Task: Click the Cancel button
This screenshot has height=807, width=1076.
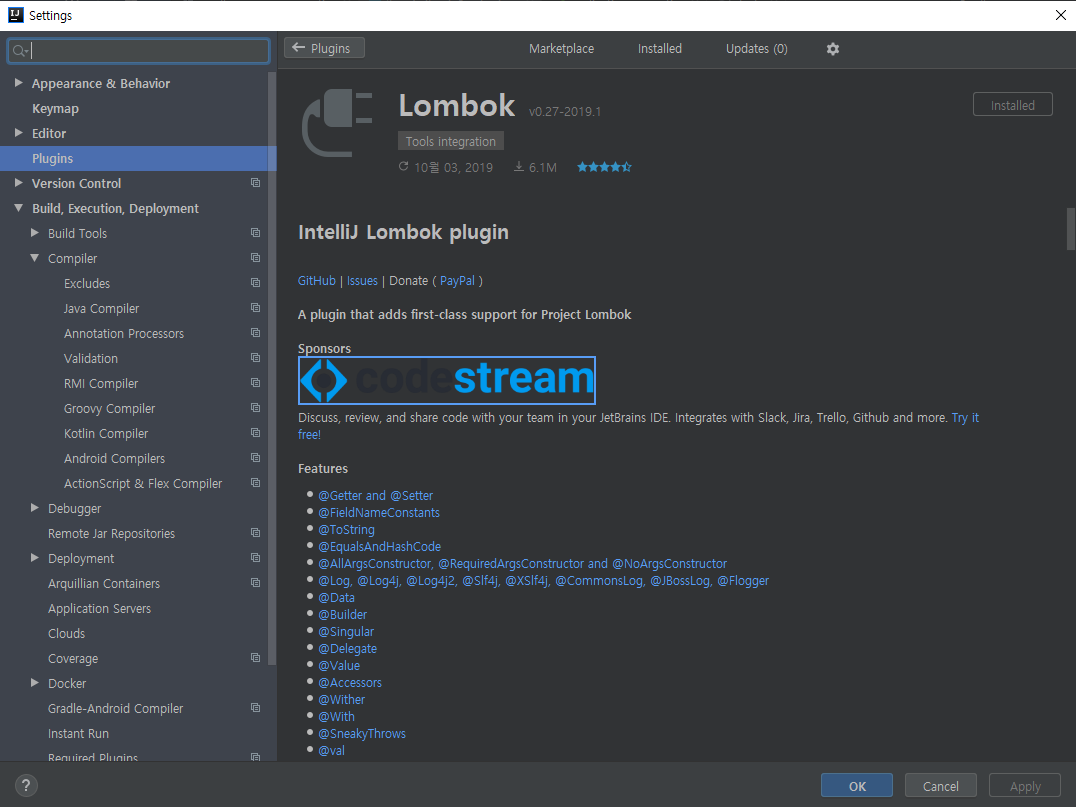Action: coord(940,786)
